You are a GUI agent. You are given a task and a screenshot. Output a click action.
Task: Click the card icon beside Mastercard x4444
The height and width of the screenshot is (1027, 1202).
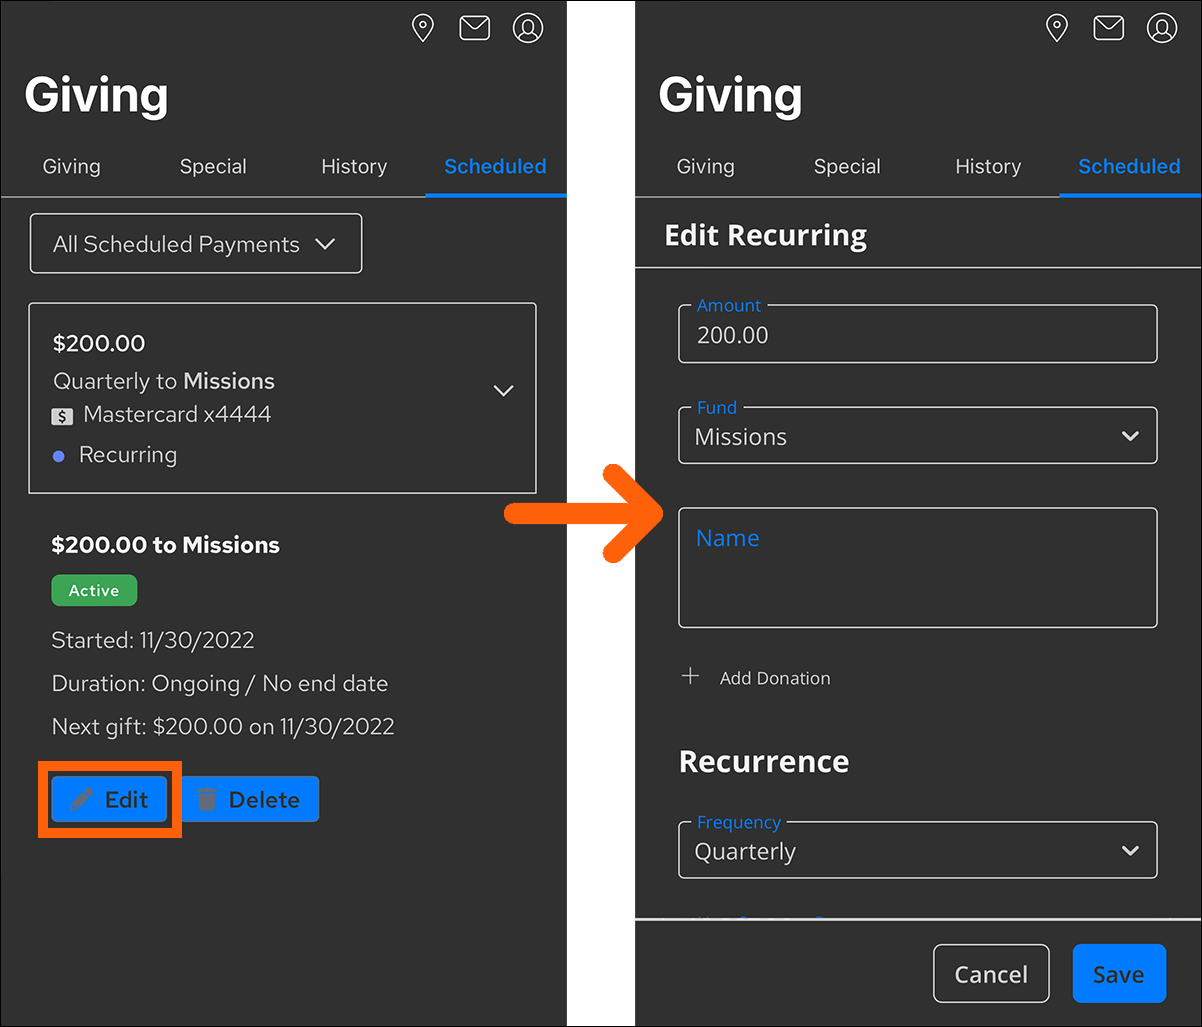[x=62, y=416]
